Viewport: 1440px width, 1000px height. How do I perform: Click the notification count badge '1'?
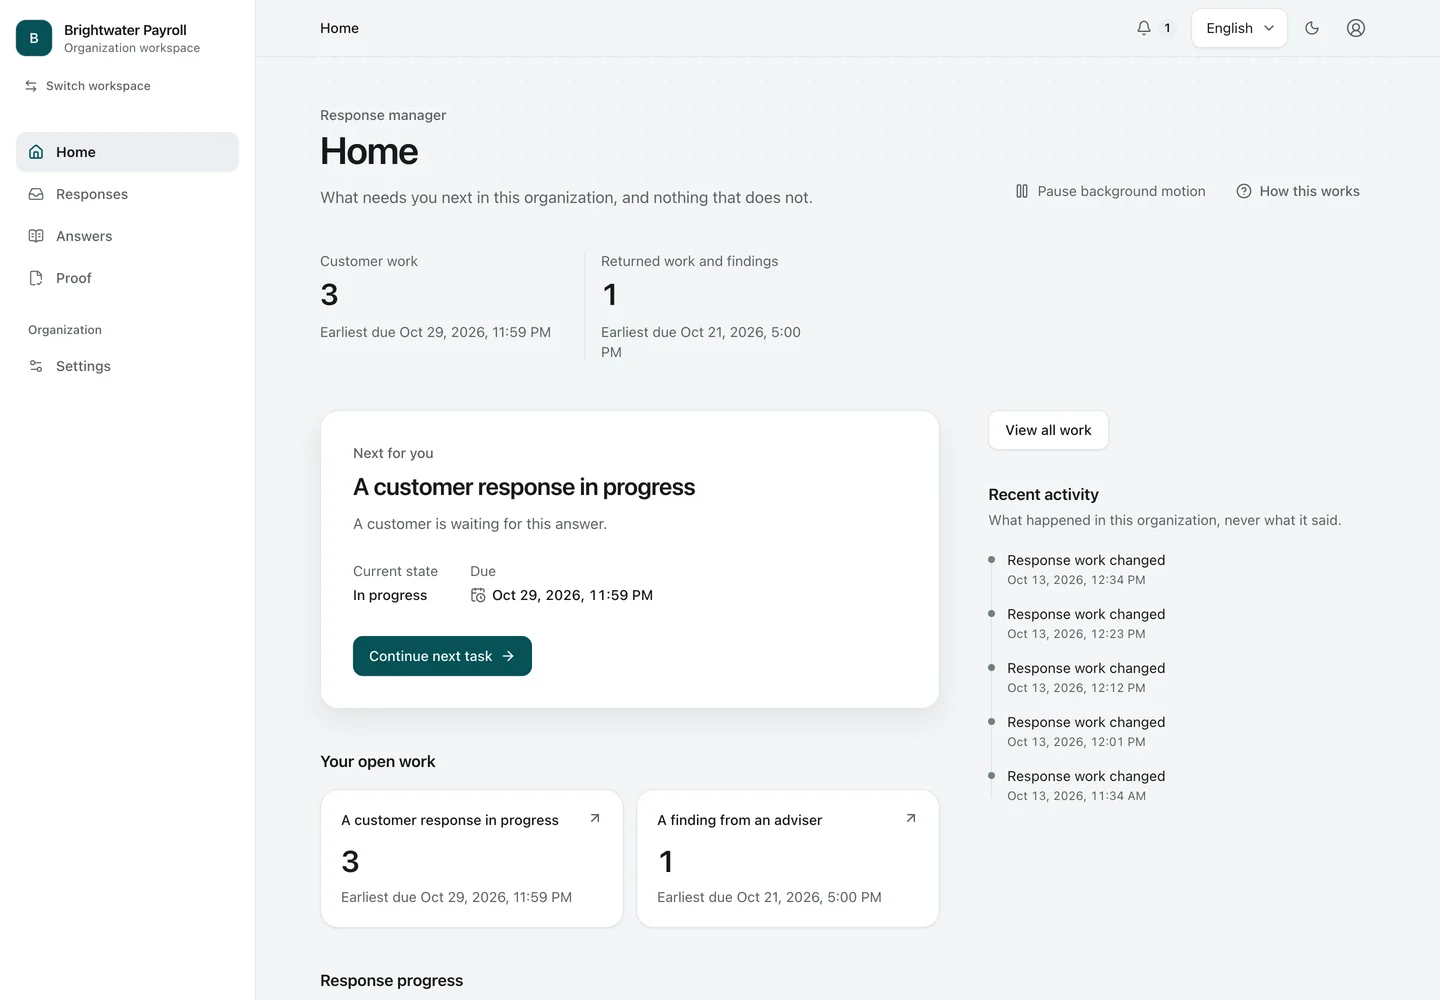coord(1167,28)
